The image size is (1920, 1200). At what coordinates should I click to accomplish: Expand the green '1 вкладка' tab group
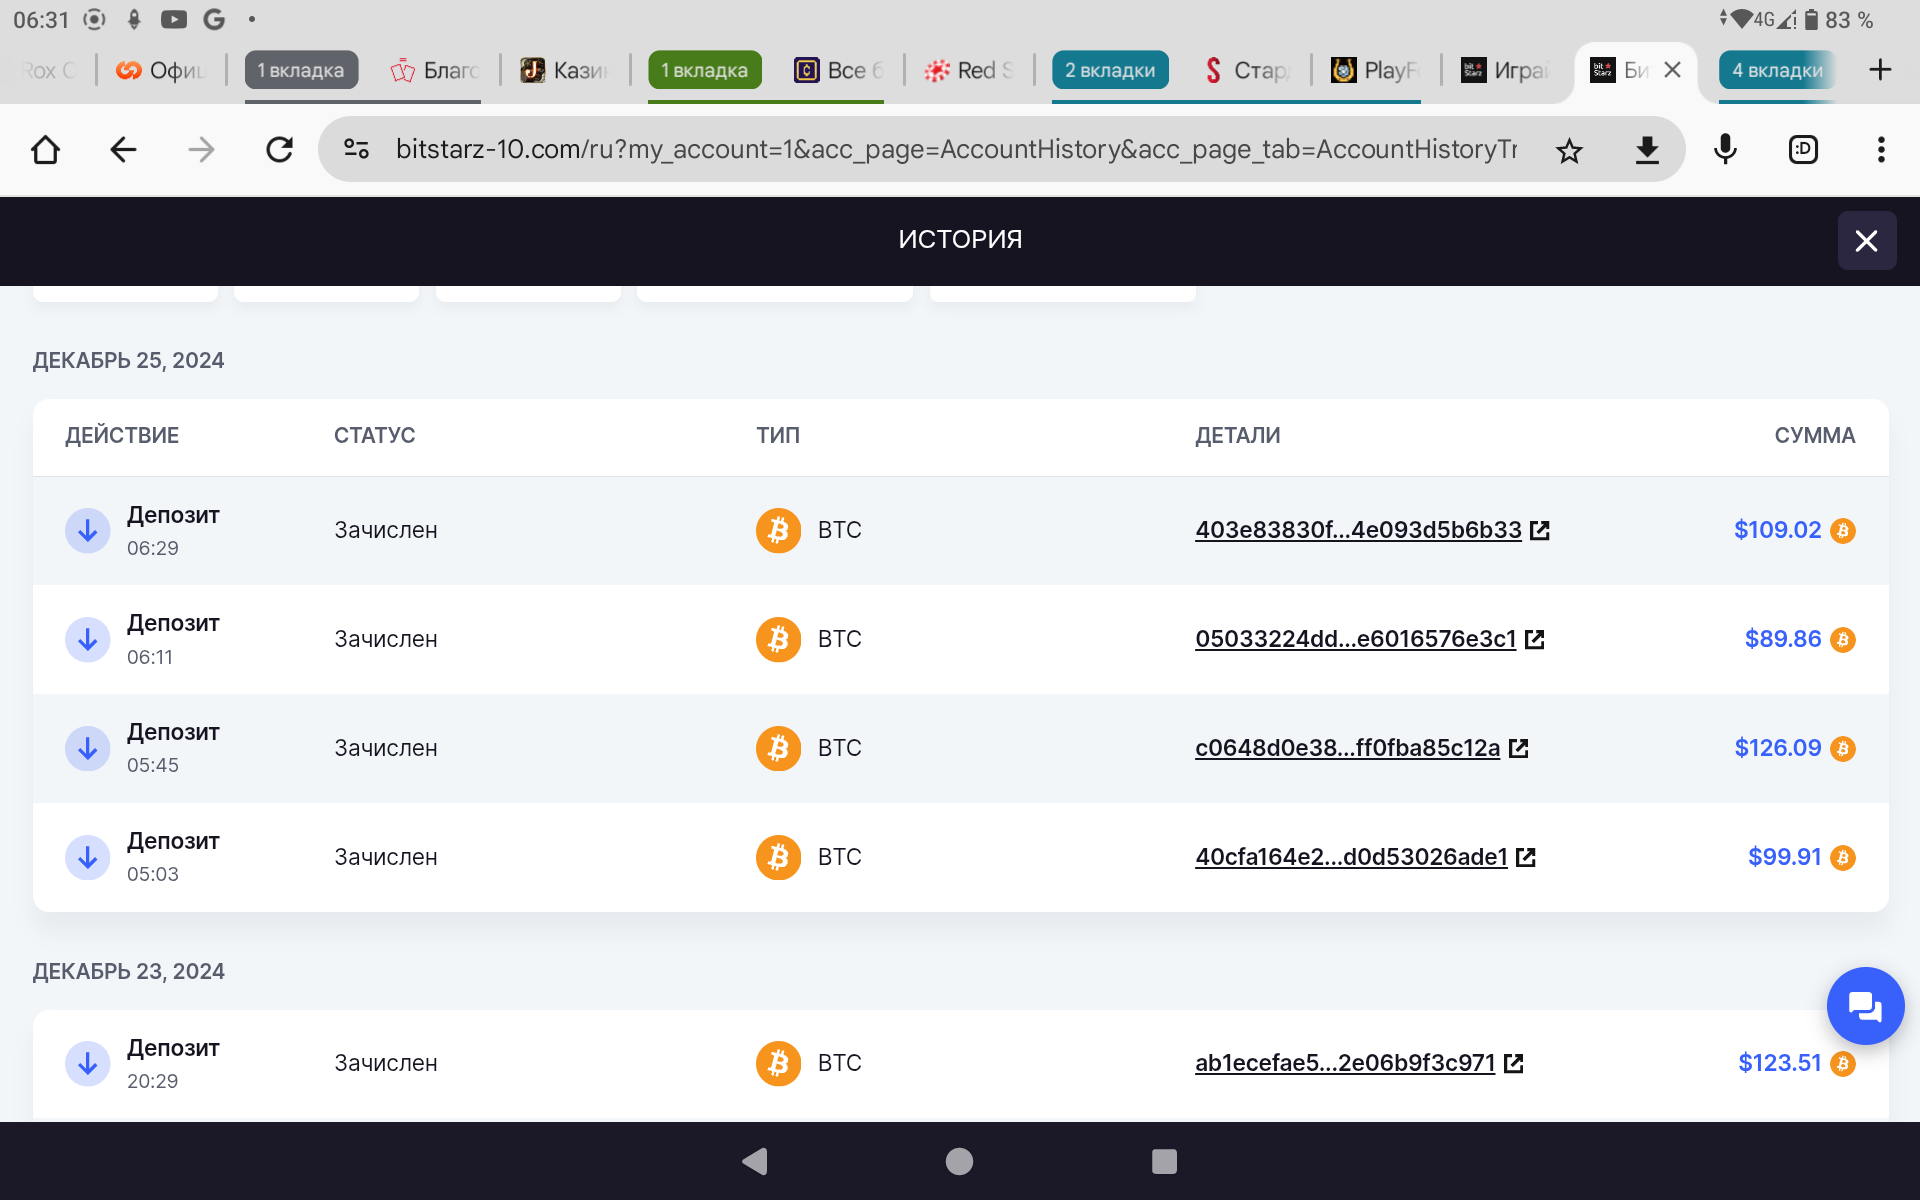[x=704, y=70]
